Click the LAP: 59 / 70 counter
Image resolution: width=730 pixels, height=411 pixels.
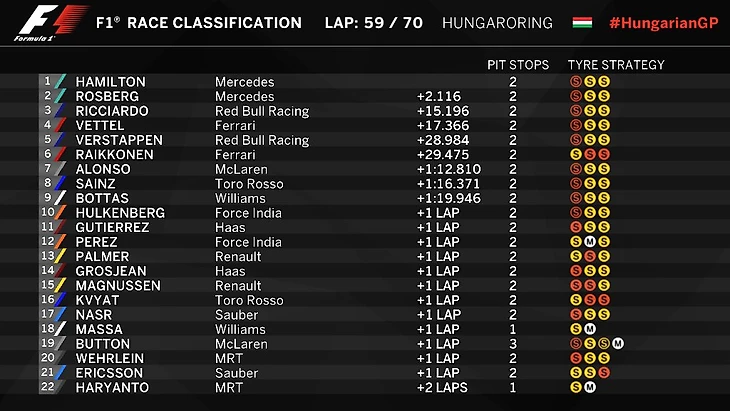click(x=374, y=23)
